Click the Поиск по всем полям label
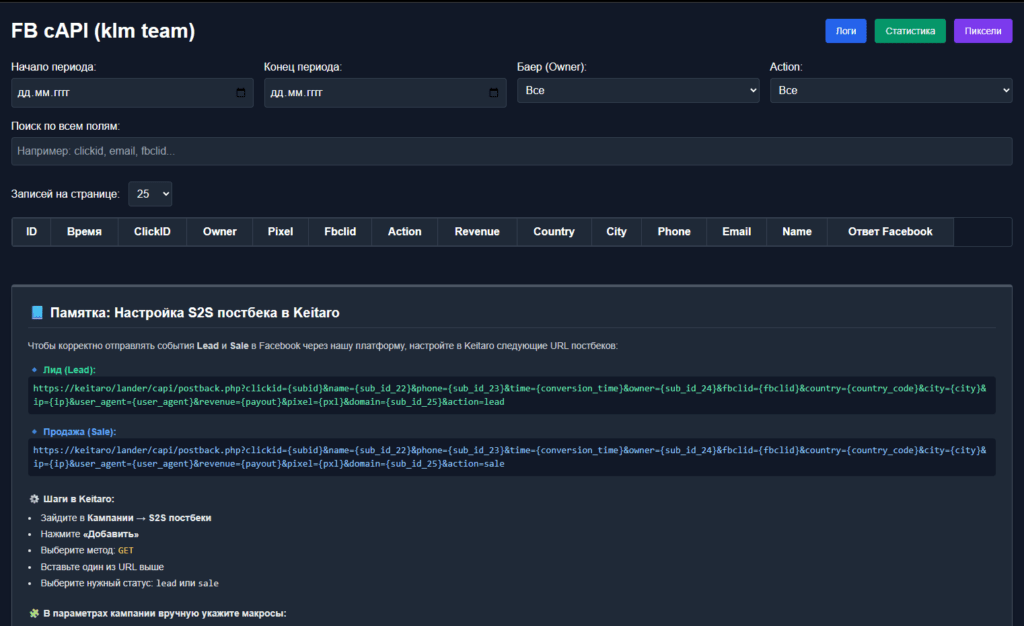1024x626 pixels. (x=65, y=126)
